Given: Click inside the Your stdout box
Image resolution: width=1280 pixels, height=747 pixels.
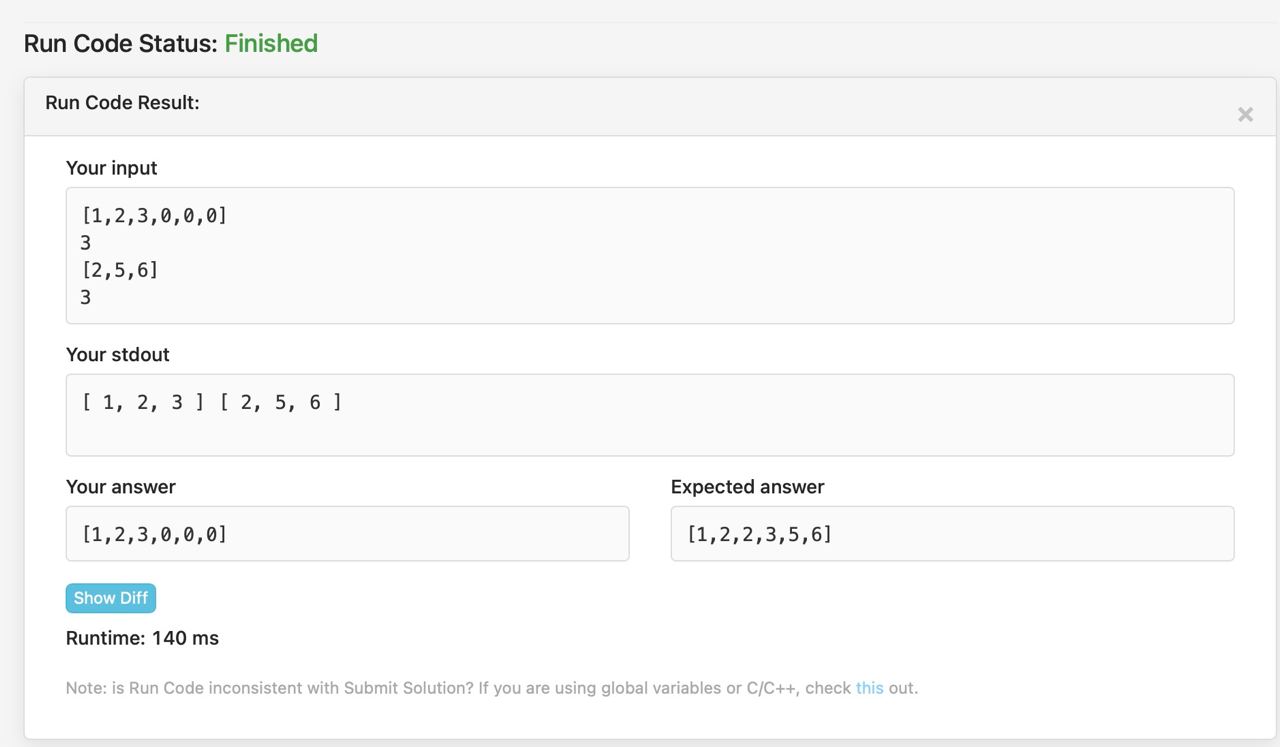Looking at the screenshot, I should point(650,415).
